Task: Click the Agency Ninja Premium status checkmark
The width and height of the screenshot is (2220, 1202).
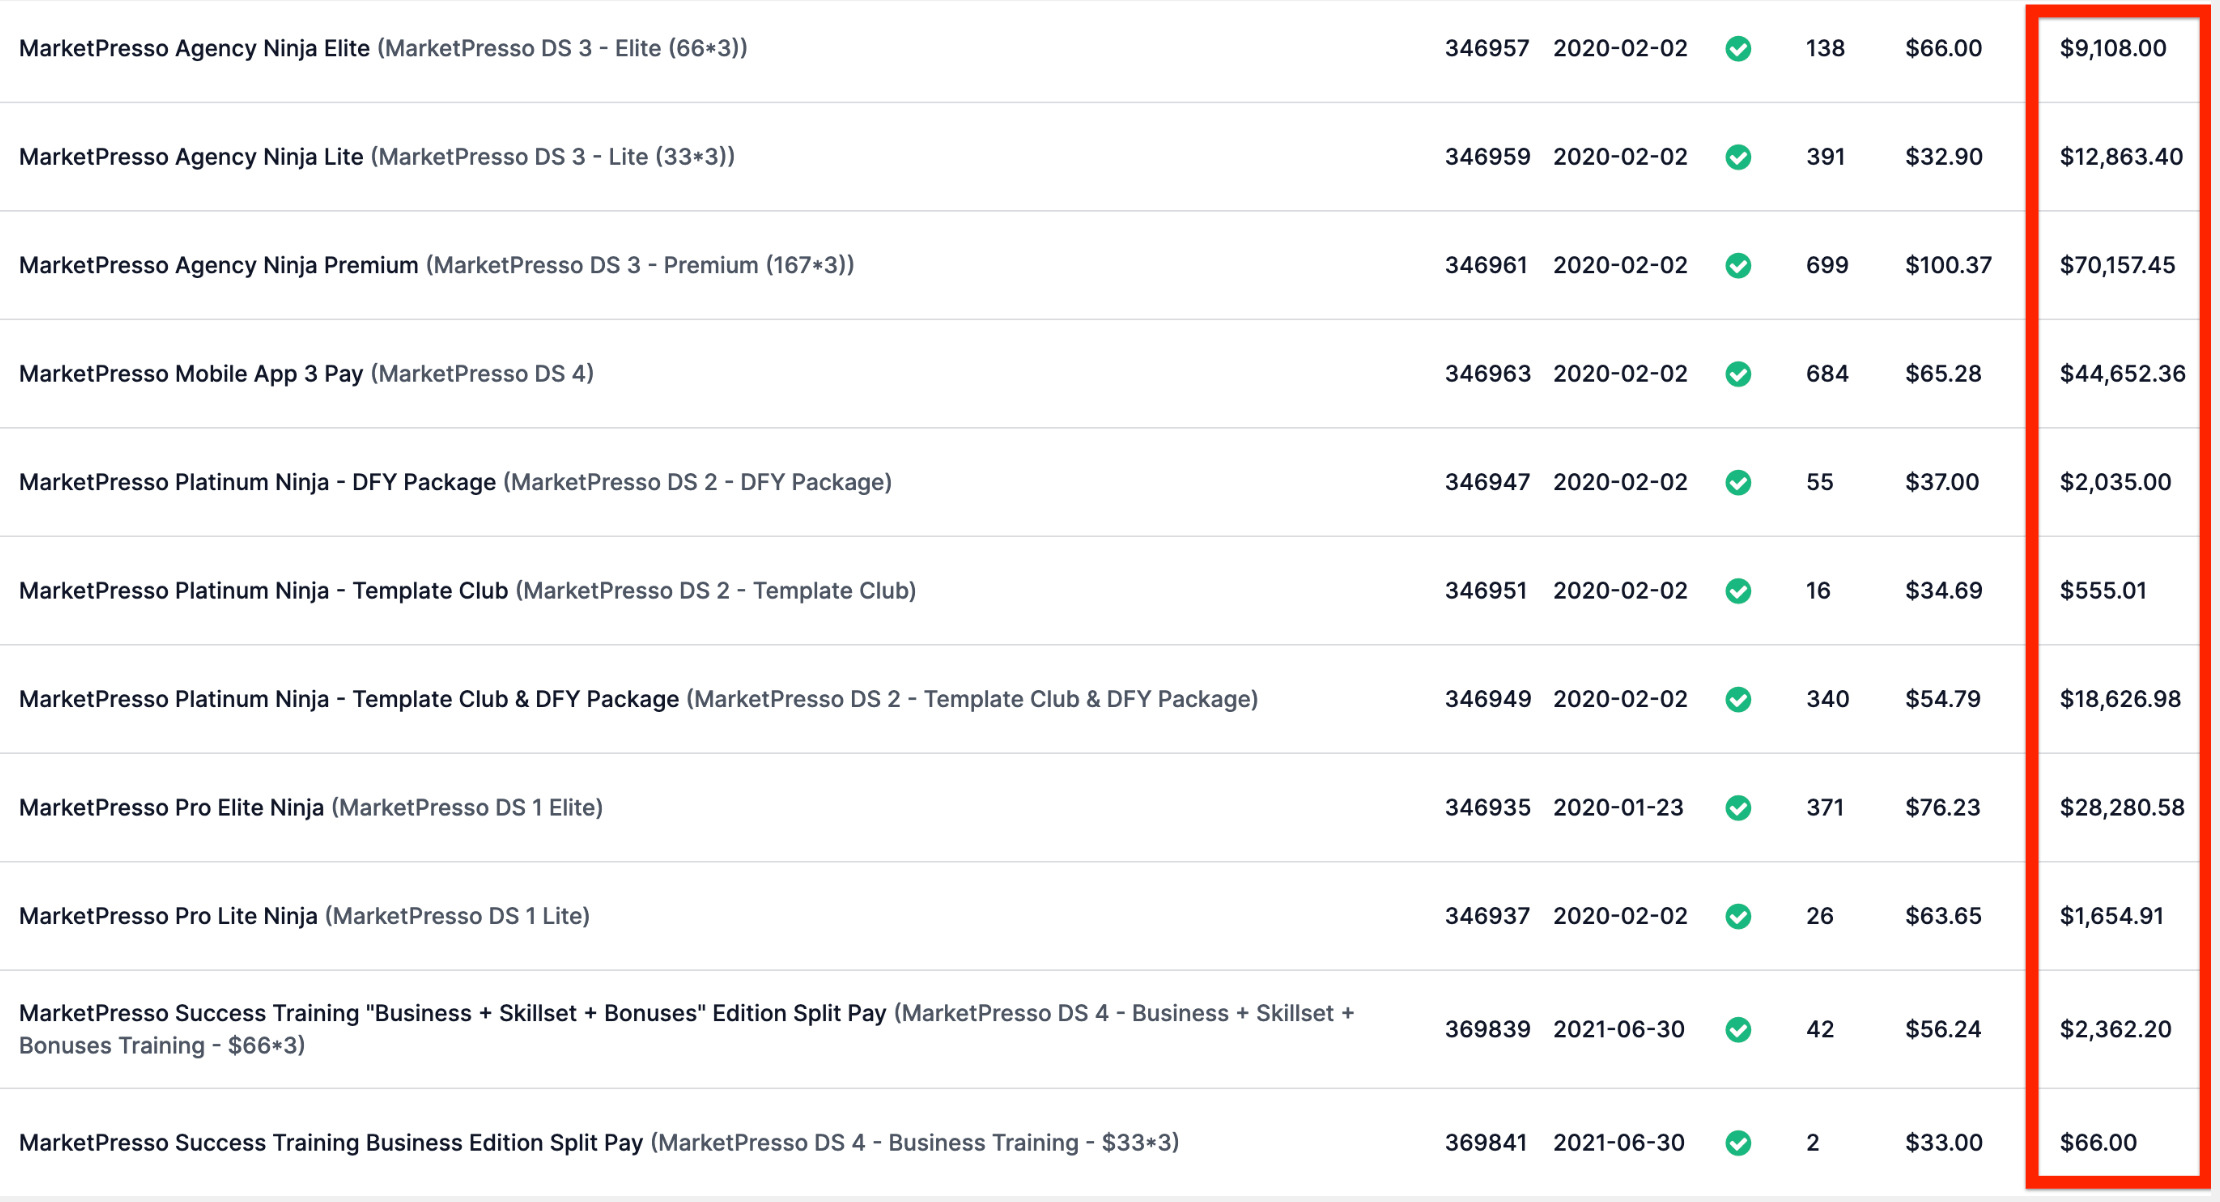Action: pyautogui.click(x=1738, y=266)
